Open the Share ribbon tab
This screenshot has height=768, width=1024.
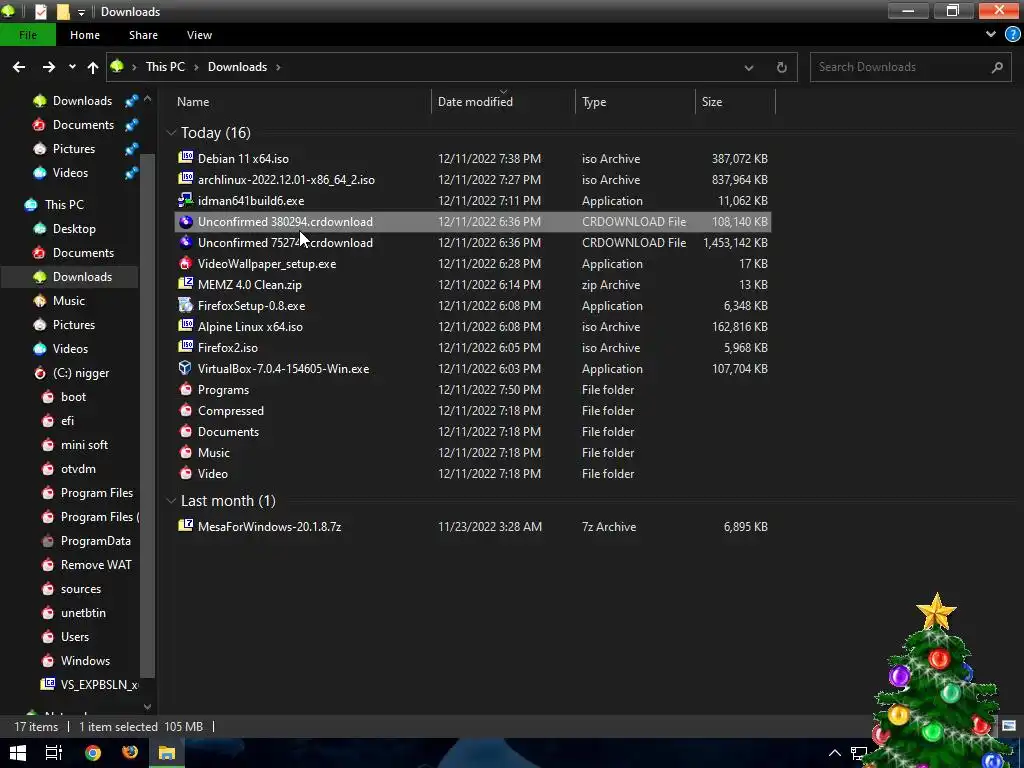pyautogui.click(x=143, y=35)
